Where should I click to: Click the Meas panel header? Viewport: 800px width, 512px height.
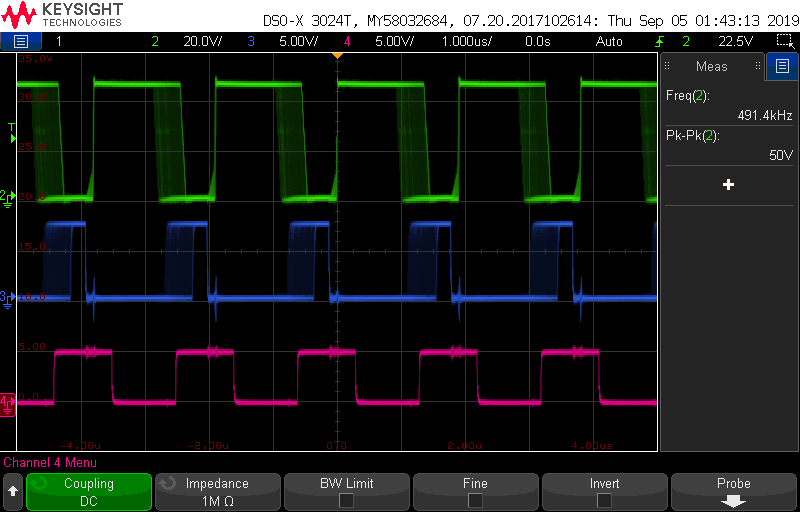click(712, 66)
